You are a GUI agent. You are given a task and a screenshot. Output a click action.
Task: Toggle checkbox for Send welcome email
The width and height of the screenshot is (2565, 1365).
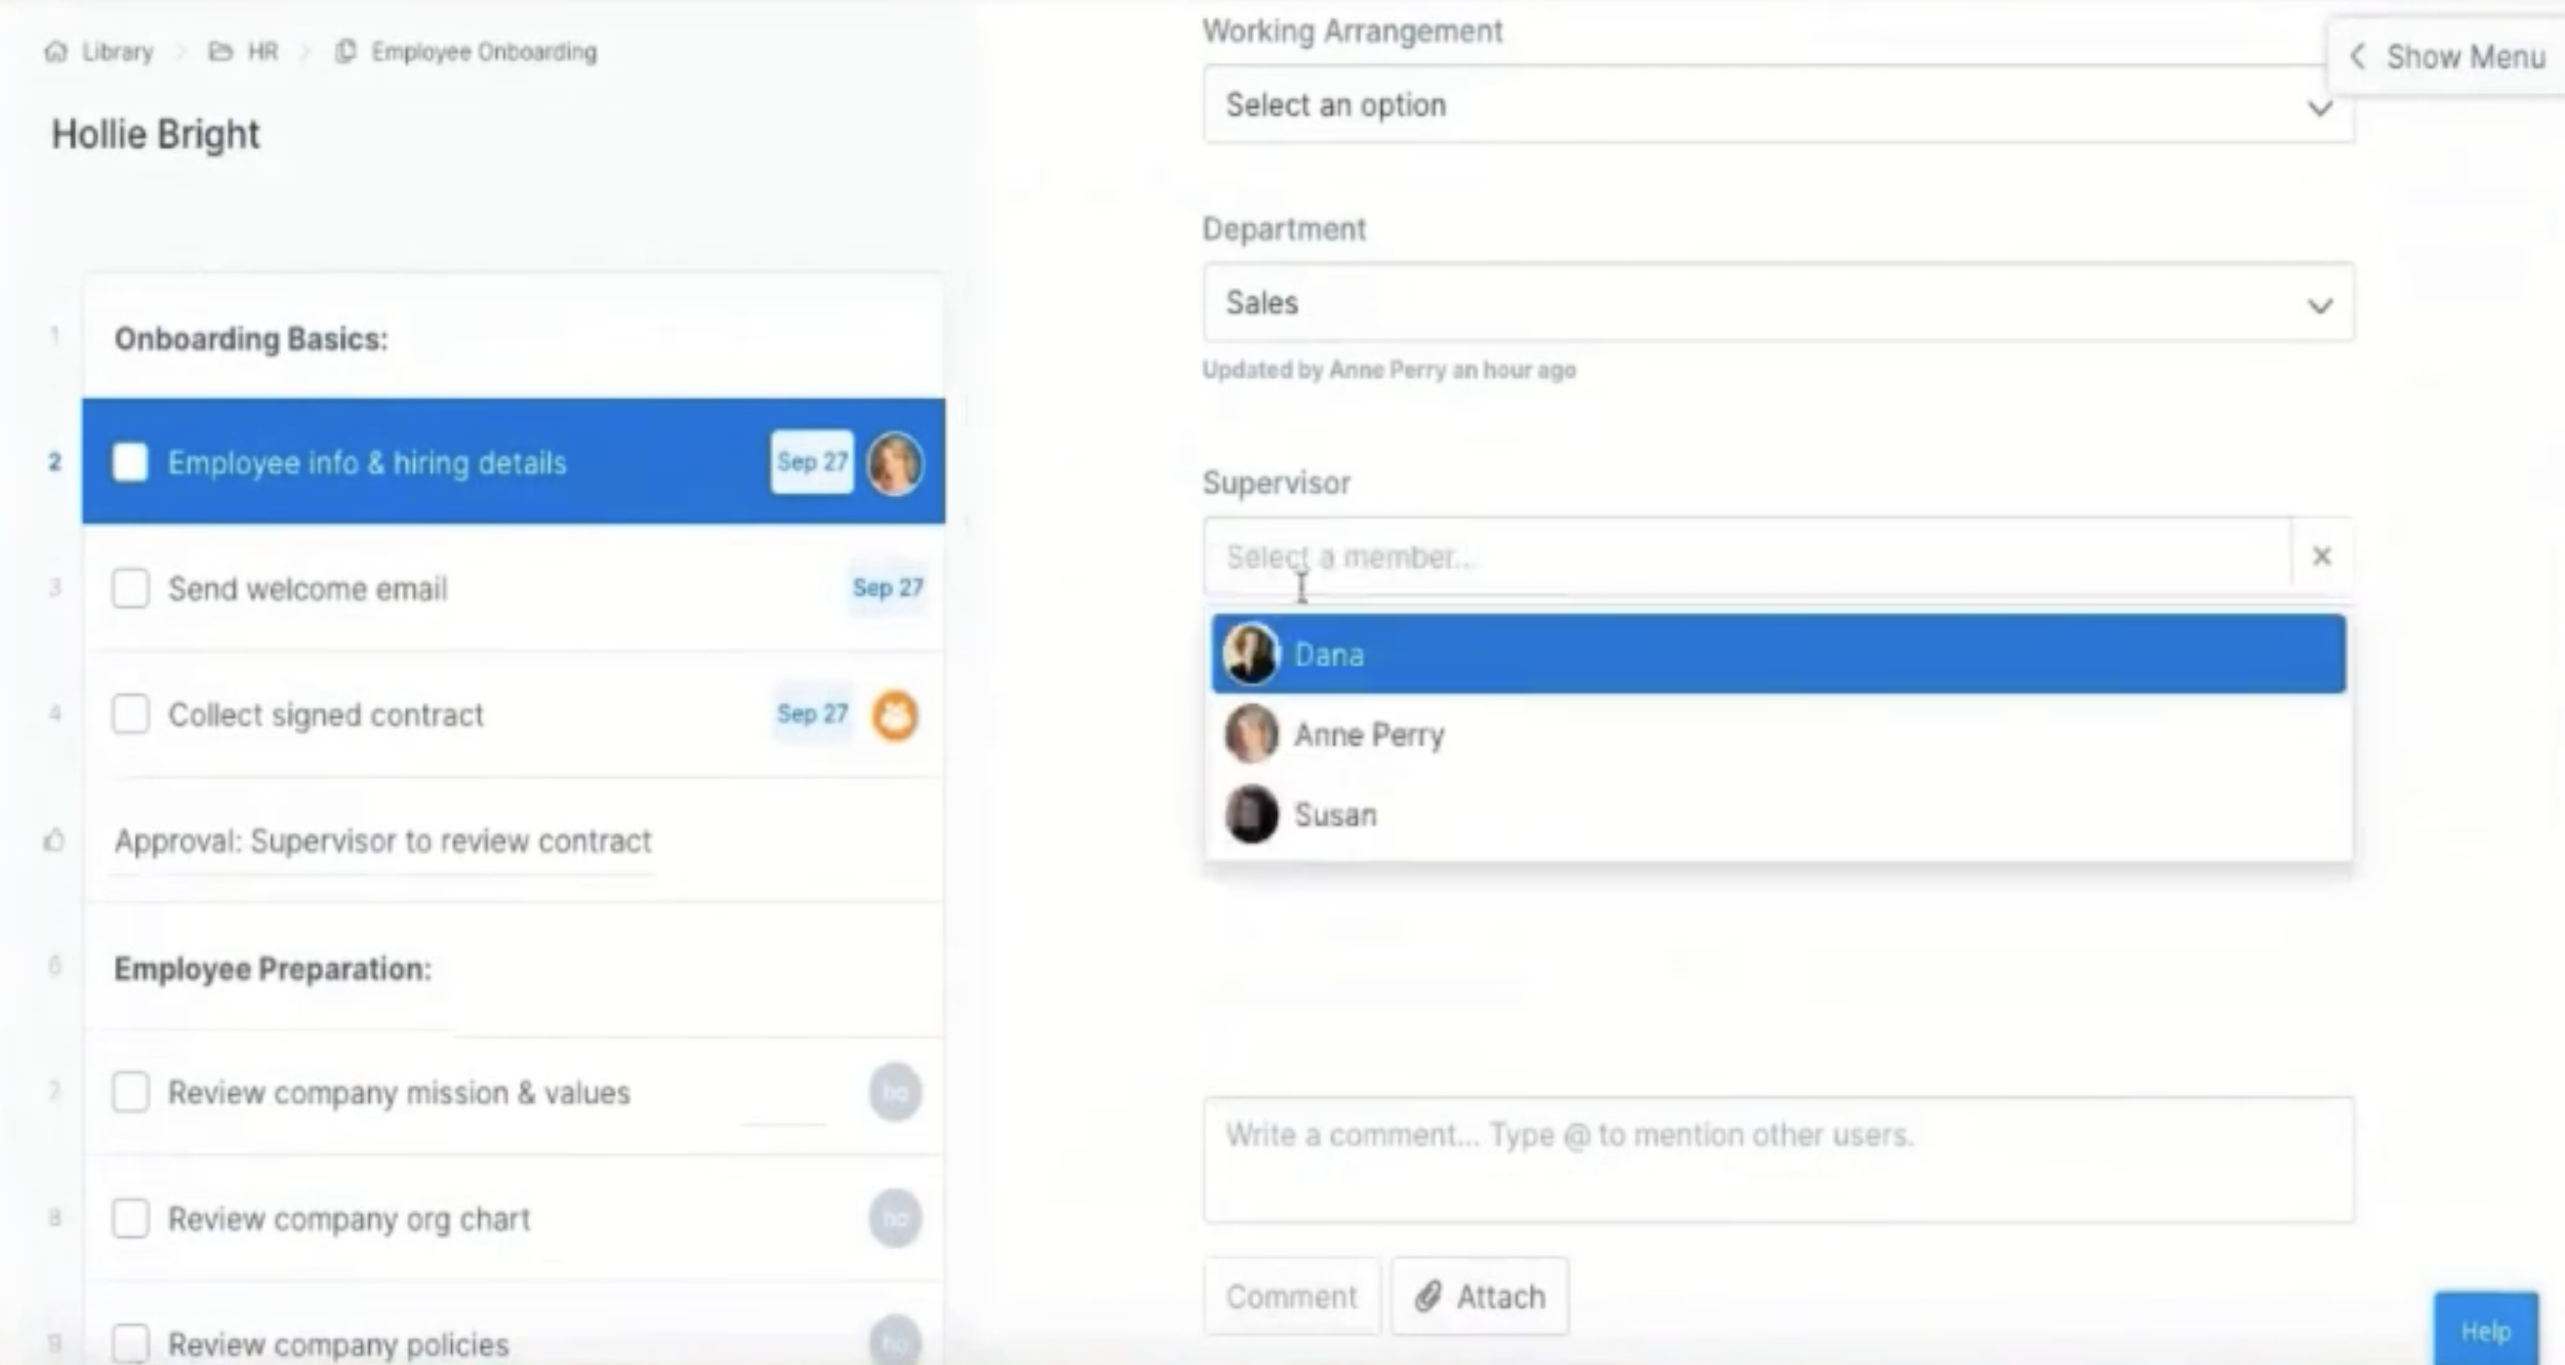coord(131,588)
